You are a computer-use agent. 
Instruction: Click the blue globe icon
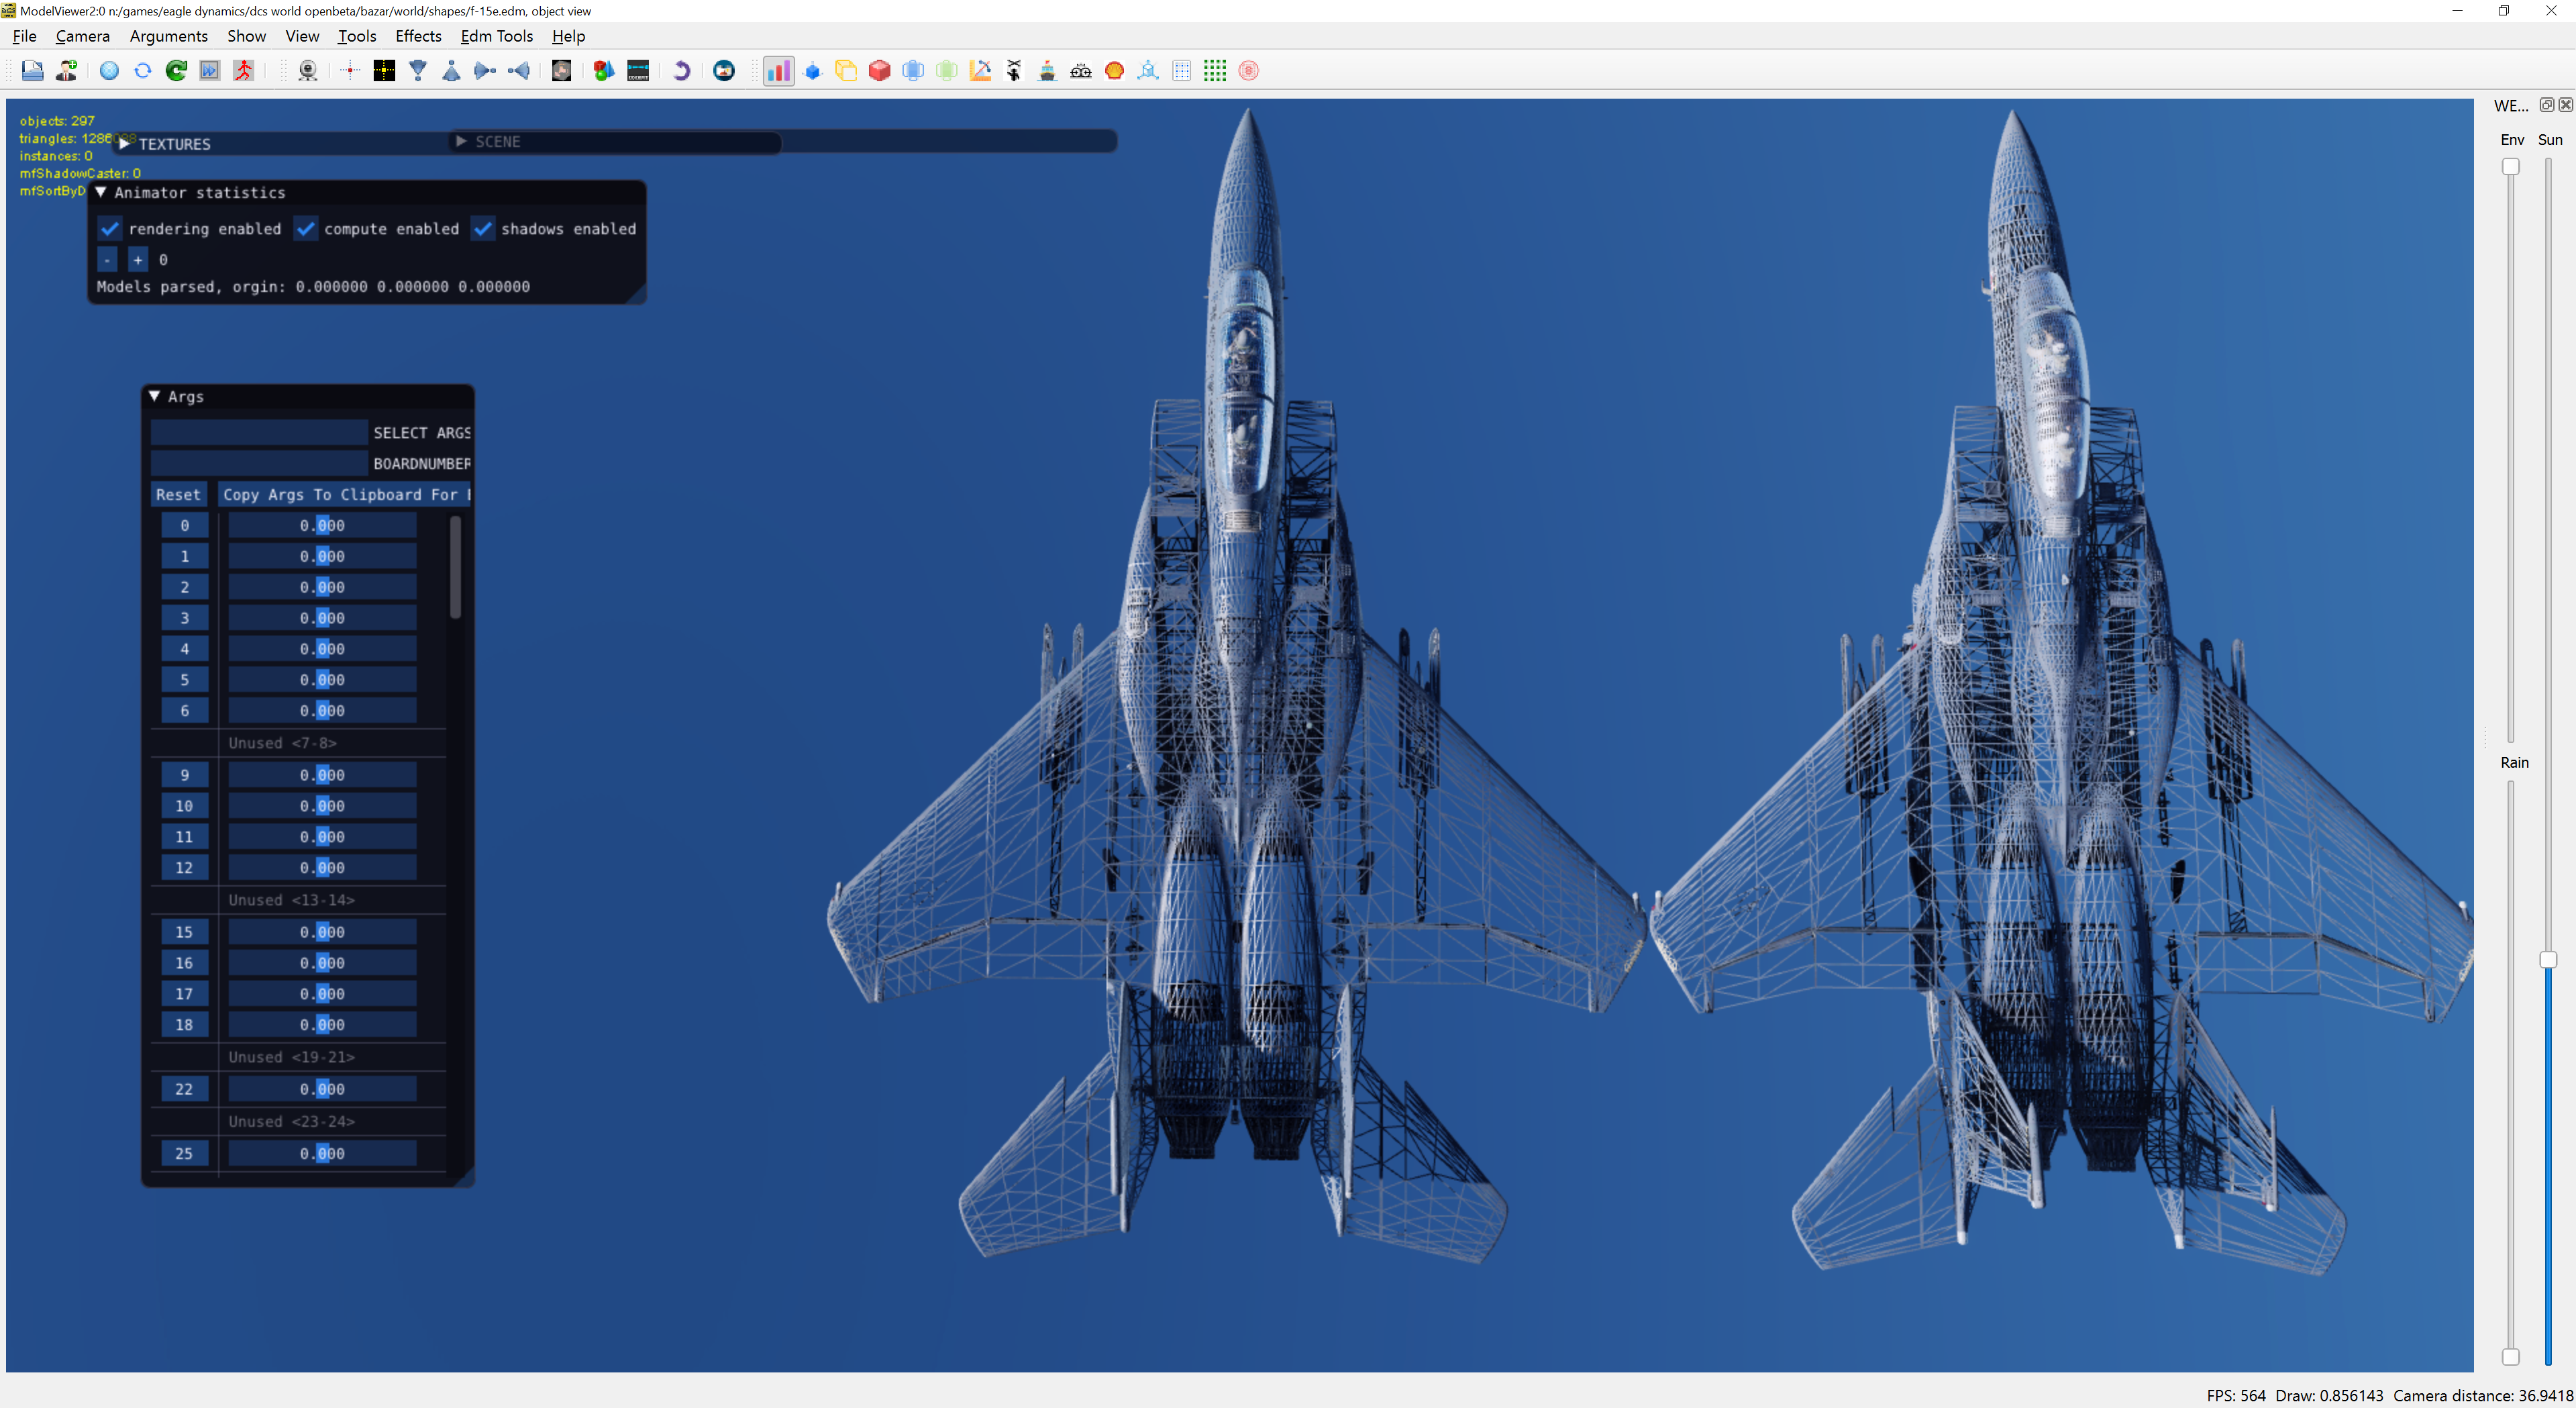[109, 71]
